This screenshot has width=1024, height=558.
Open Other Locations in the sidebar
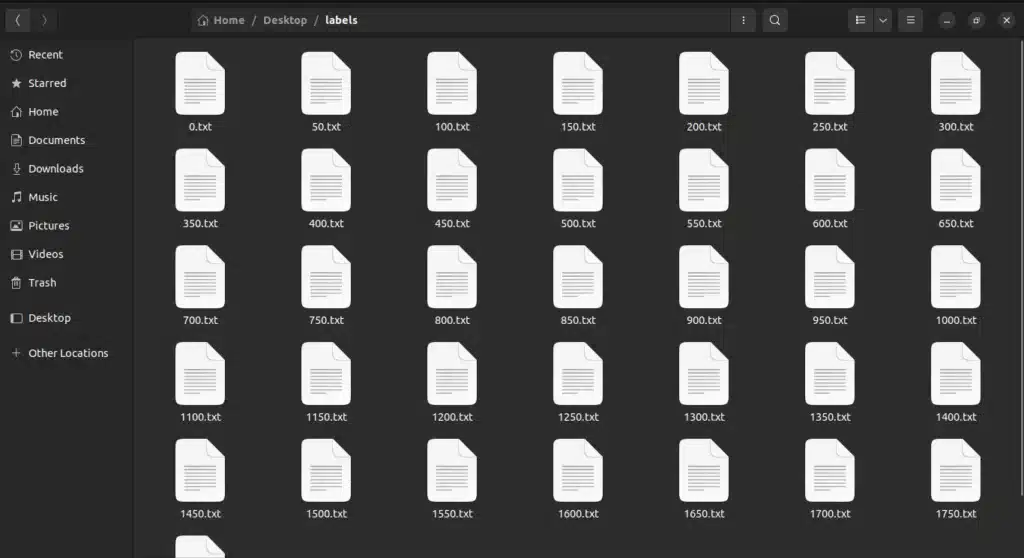coord(67,353)
